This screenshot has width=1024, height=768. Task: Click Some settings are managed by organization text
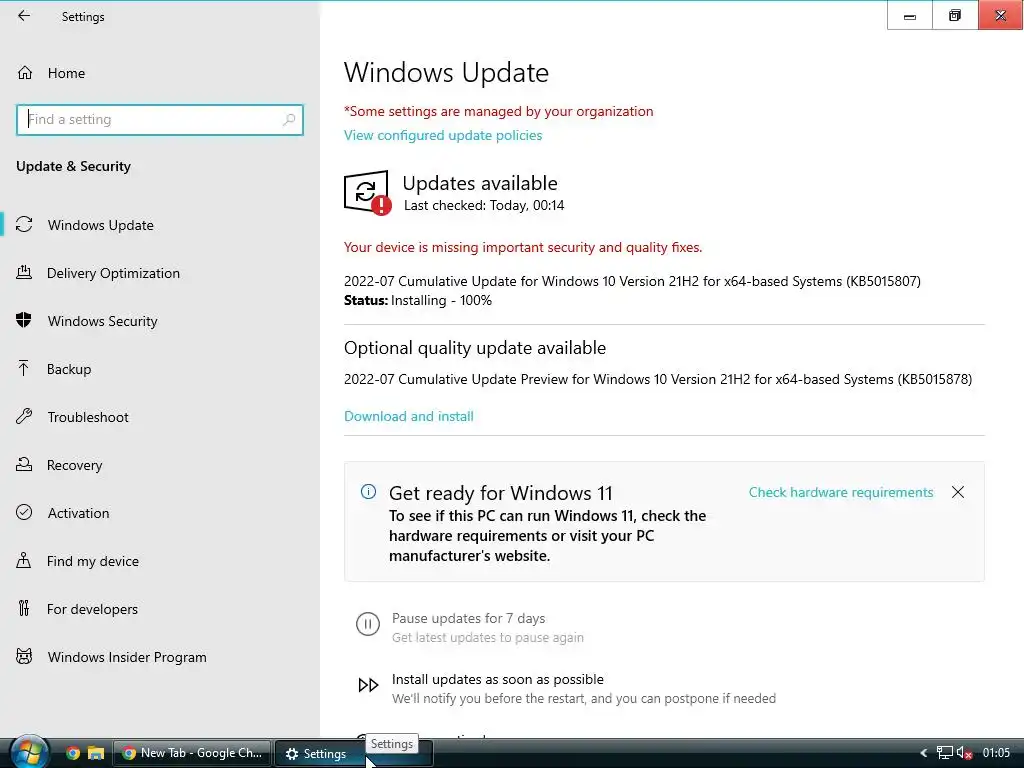click(x=498, y=112)
